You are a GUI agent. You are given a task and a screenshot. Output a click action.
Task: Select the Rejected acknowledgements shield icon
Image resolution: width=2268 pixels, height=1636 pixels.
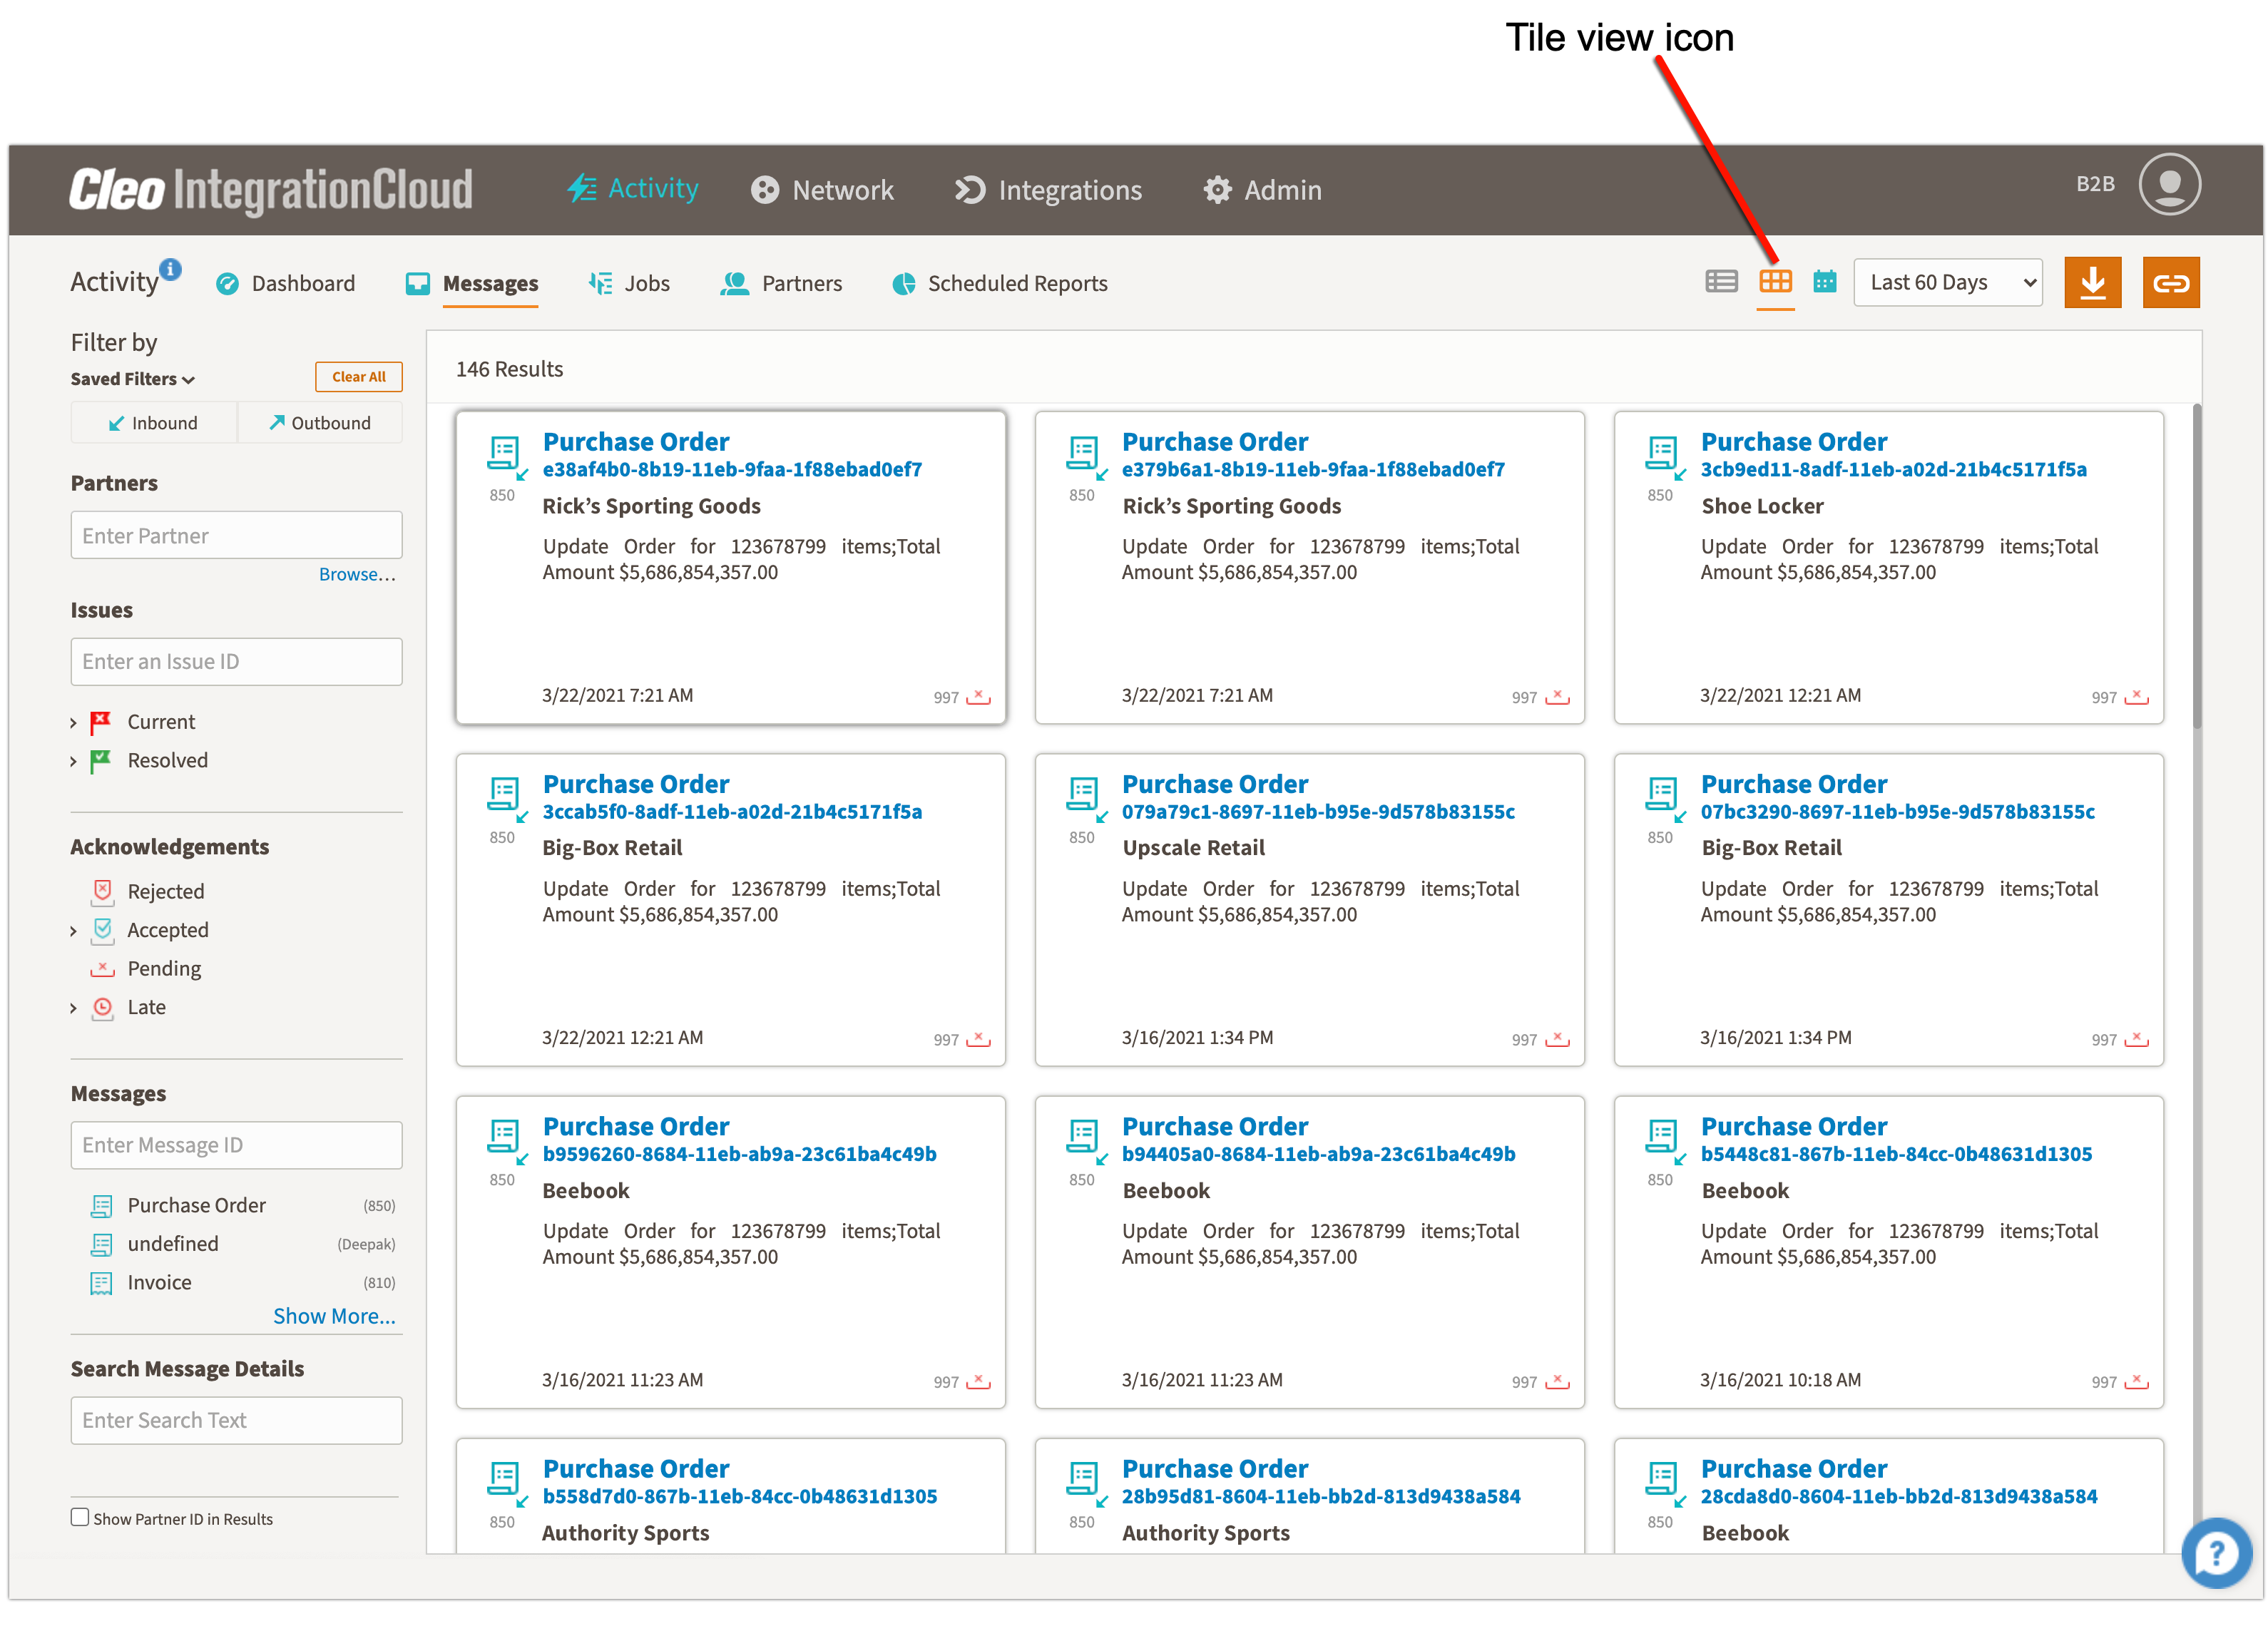pos(103,891)
